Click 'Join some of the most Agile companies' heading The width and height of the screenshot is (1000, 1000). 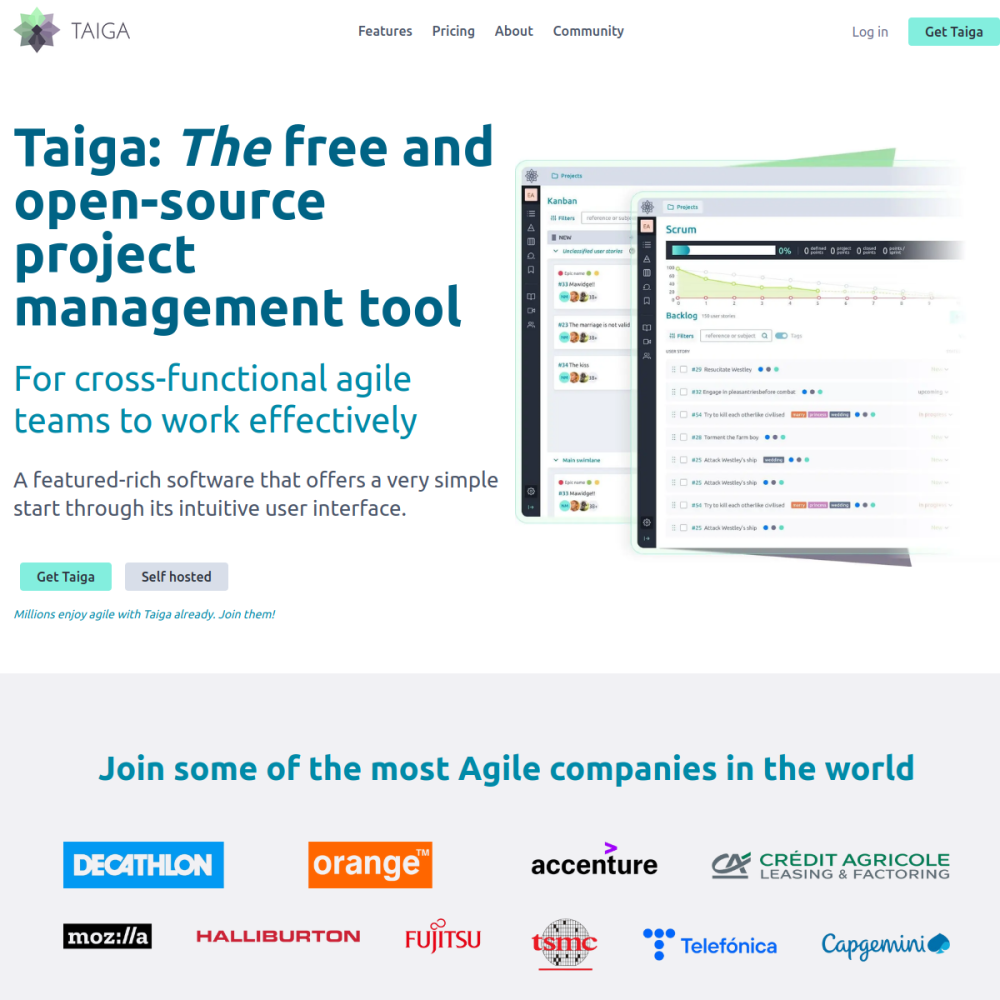pos(506,768)
